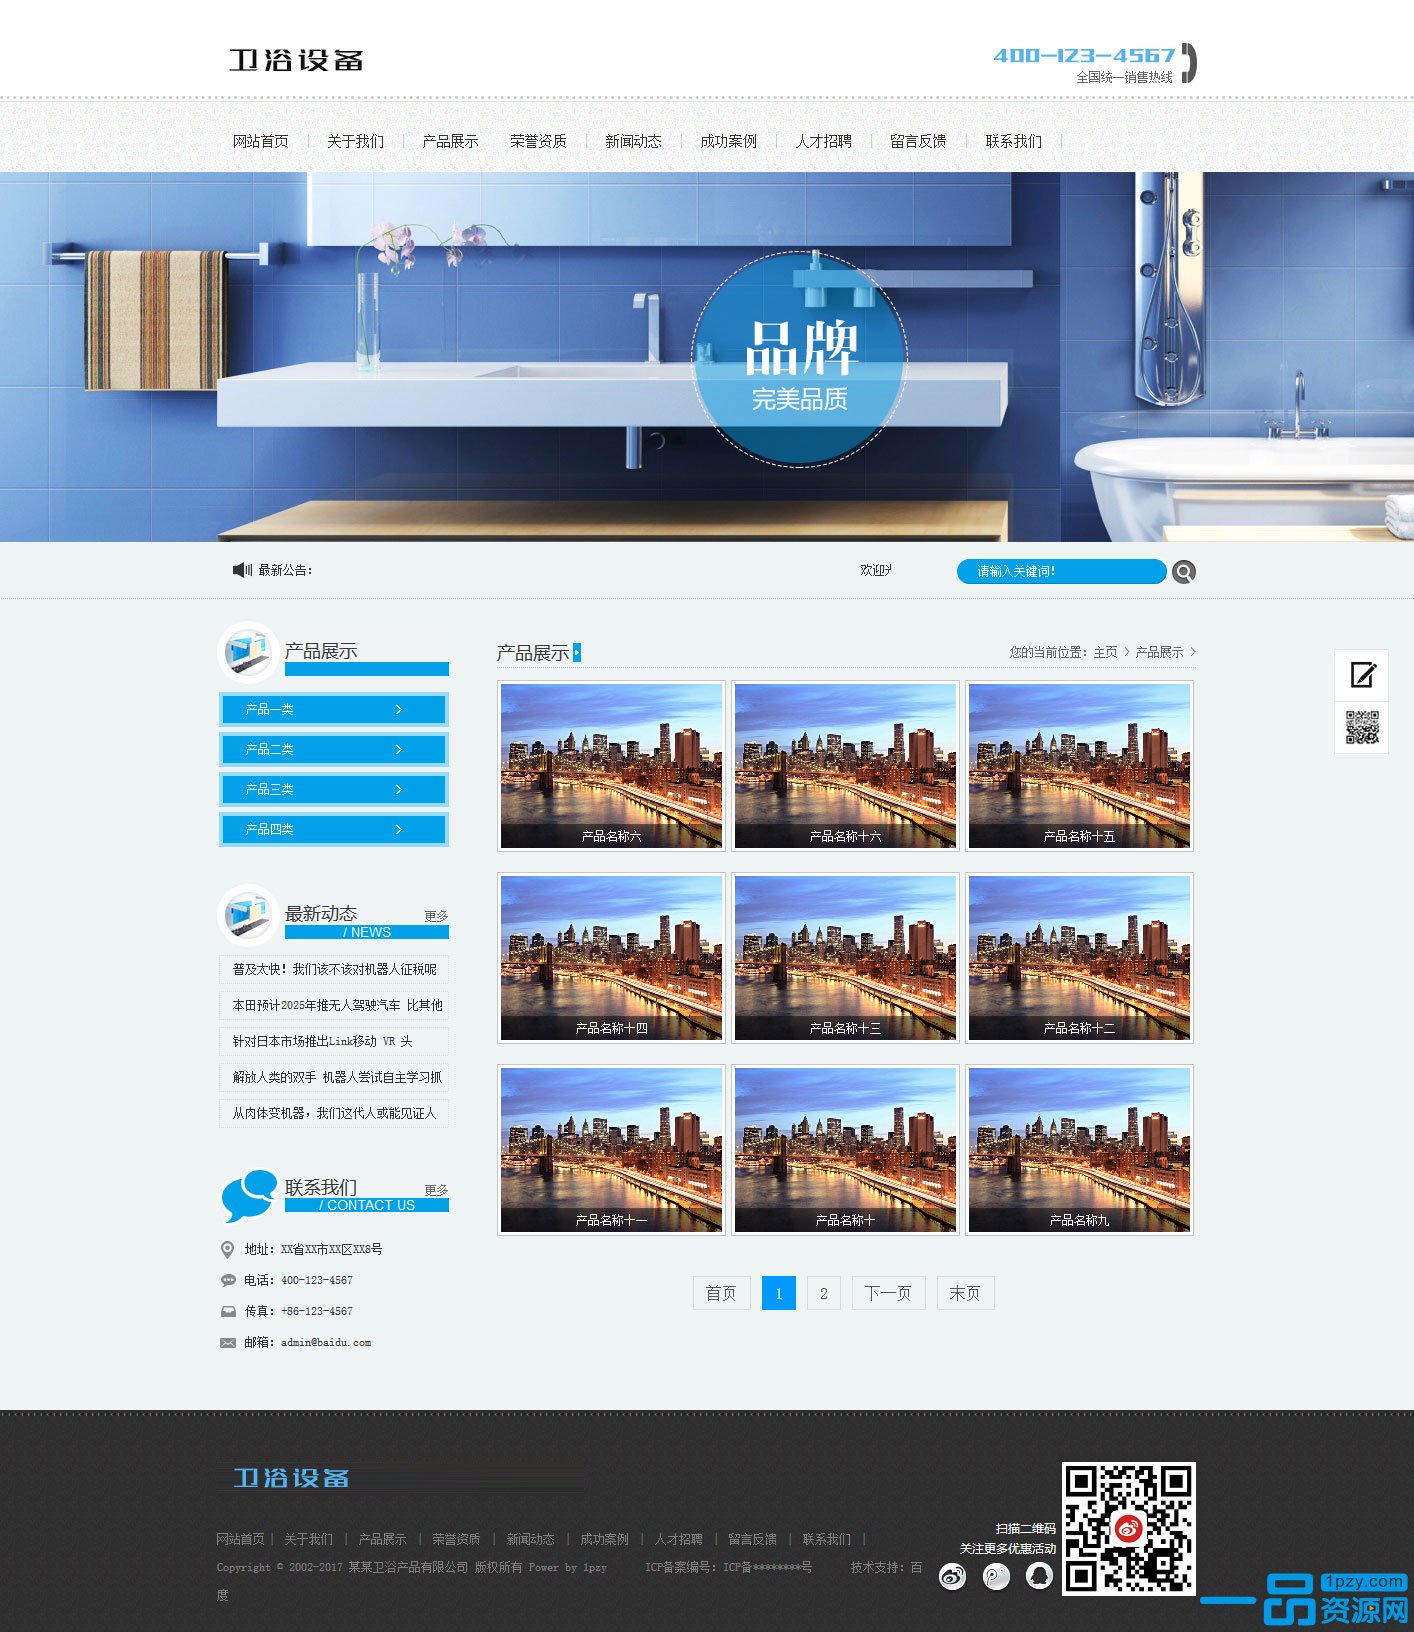Click the search magnifier icon

click(x=1183, y=571)
